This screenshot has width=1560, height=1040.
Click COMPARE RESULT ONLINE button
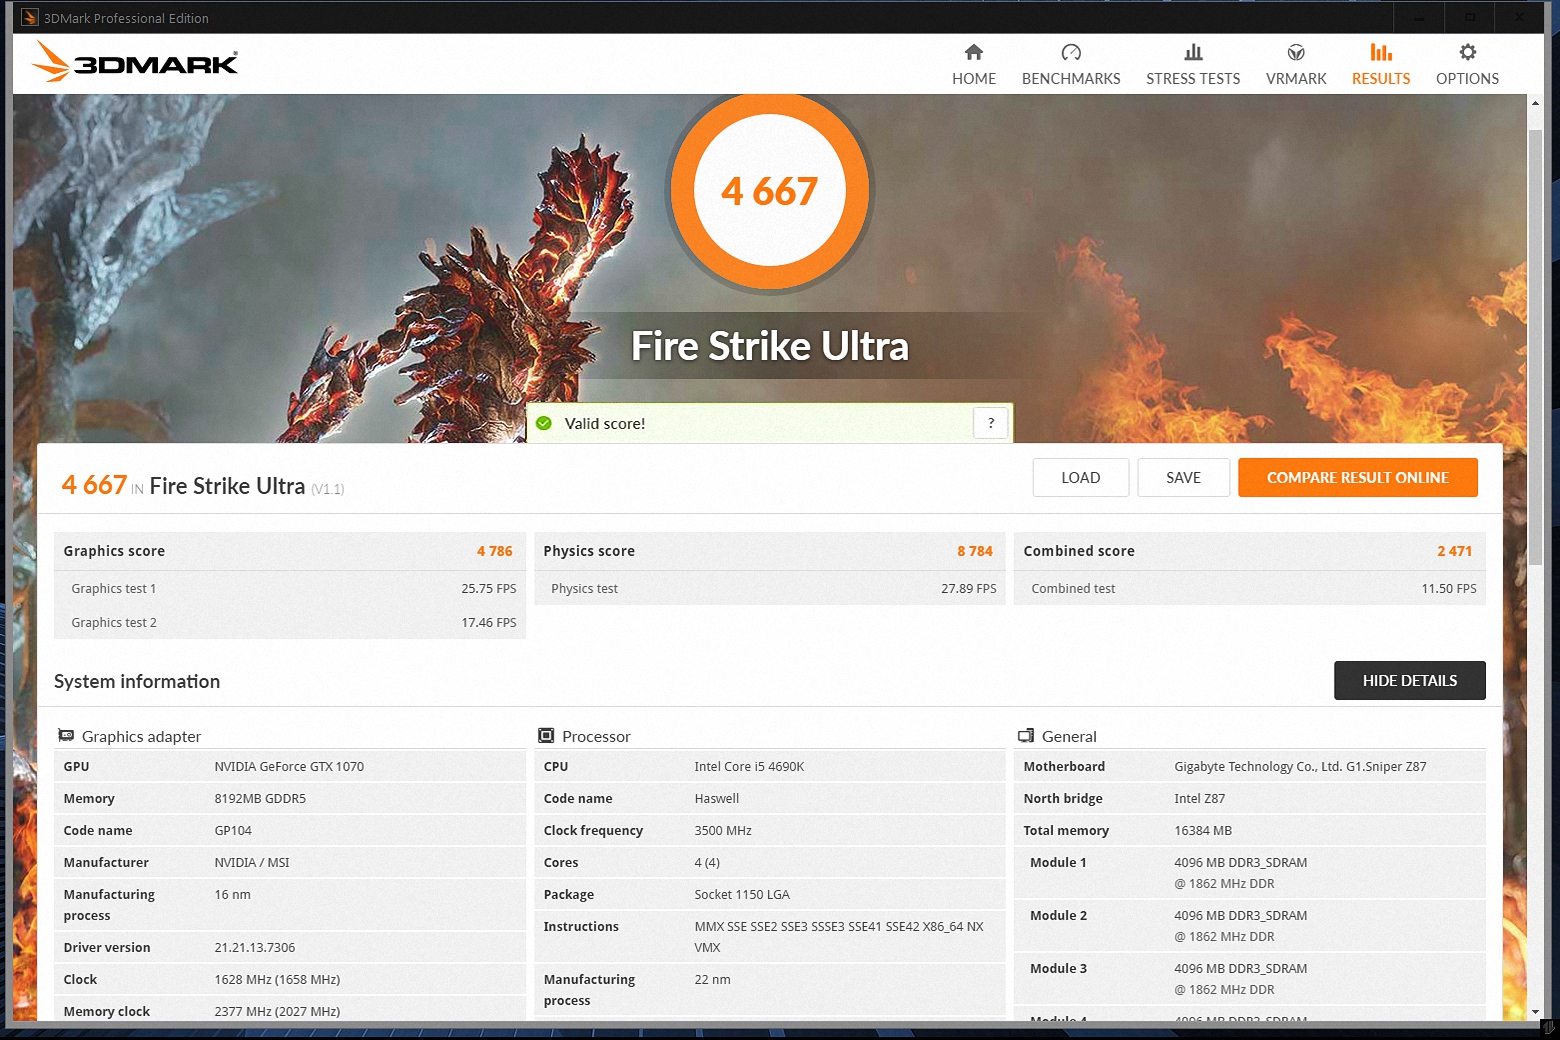(x=1358, y=477)
